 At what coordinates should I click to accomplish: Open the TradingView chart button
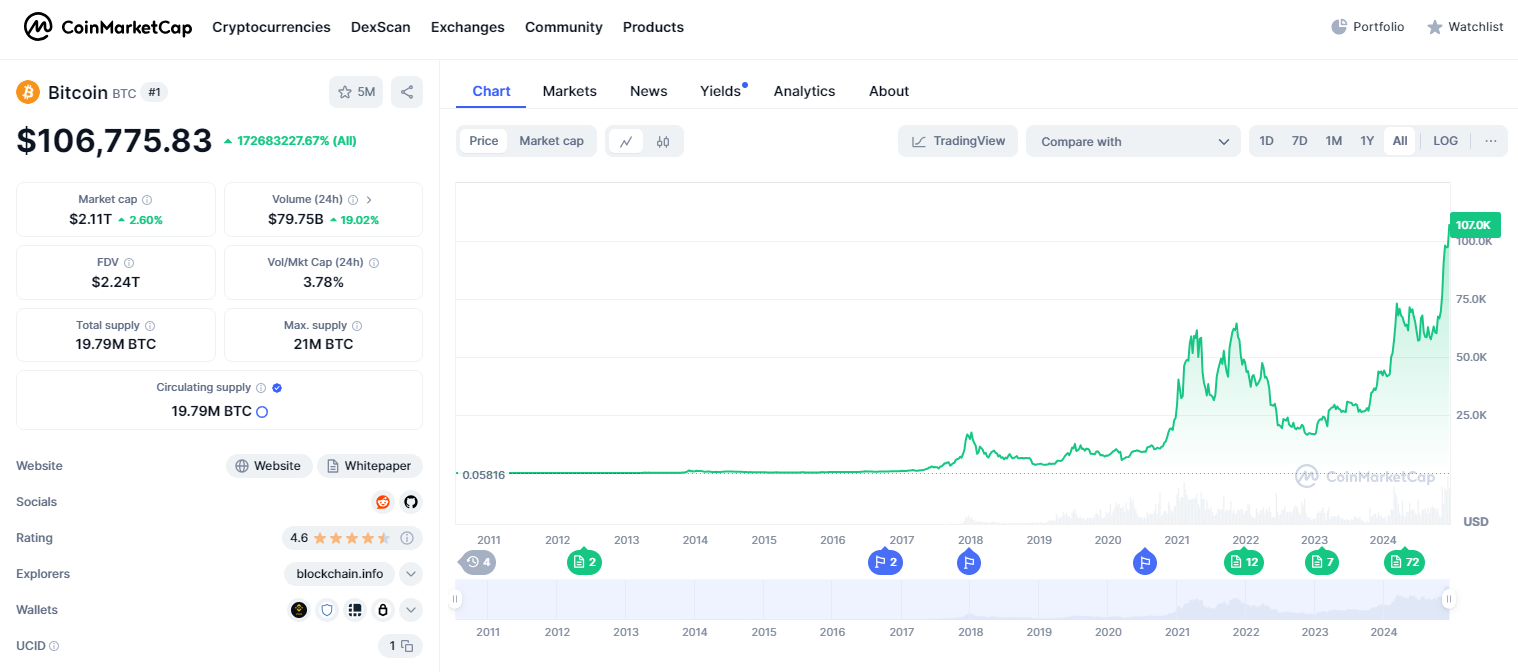[x=958, y=141]
